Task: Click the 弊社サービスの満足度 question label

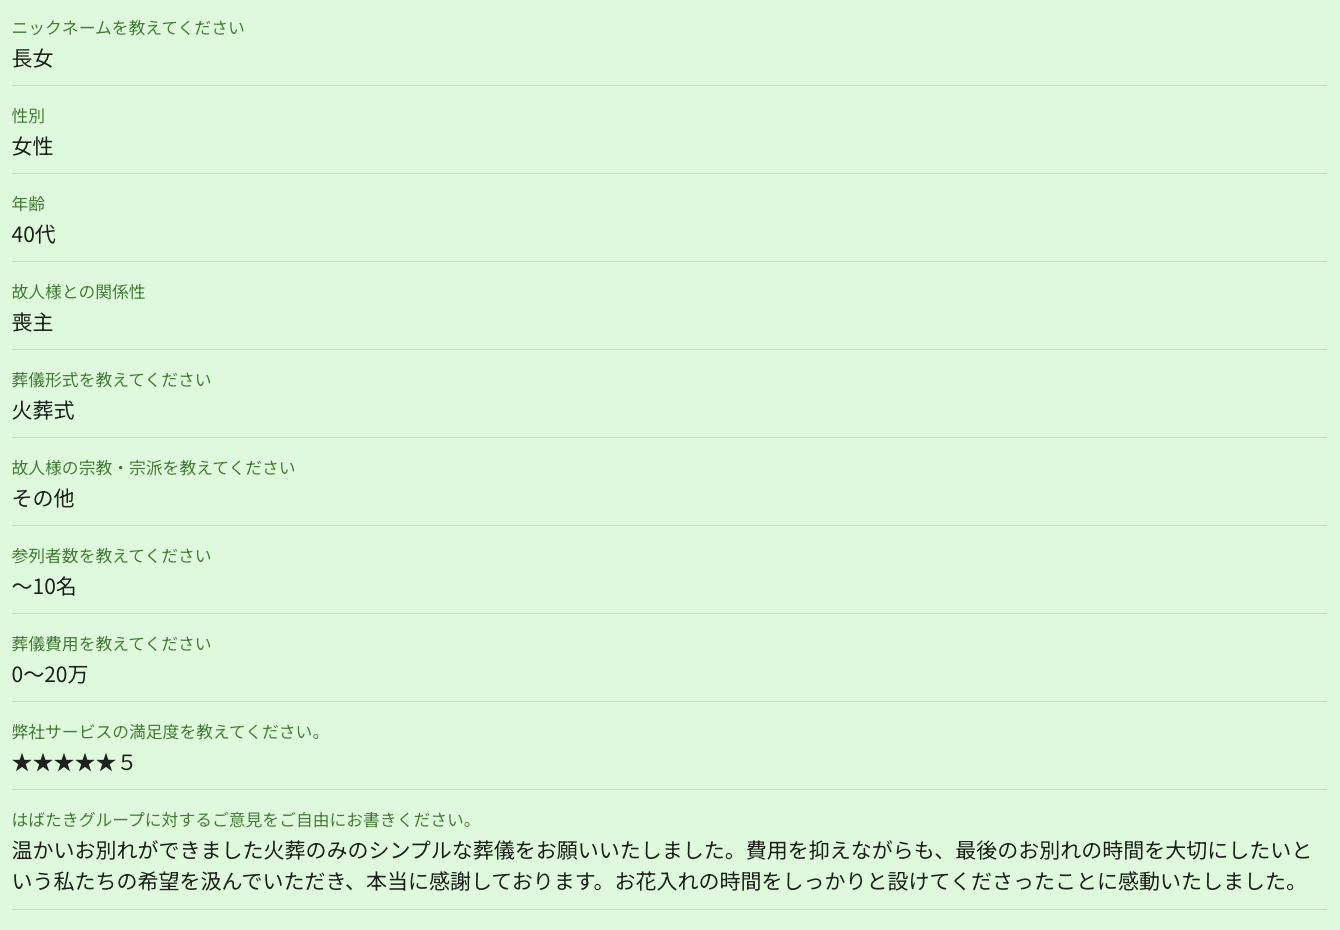Action: pyautogui.click(x=166, y=732)
